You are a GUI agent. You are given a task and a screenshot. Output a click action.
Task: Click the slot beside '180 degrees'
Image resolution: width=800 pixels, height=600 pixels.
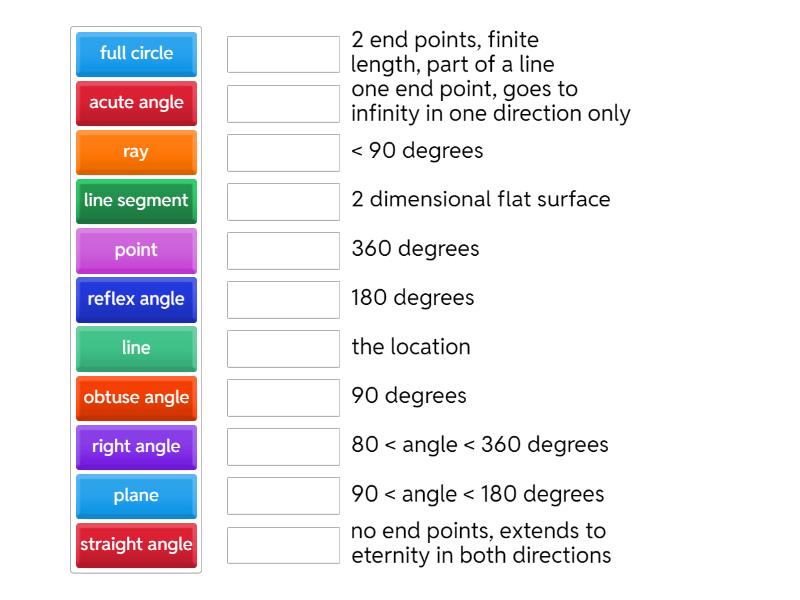point(283,299)
